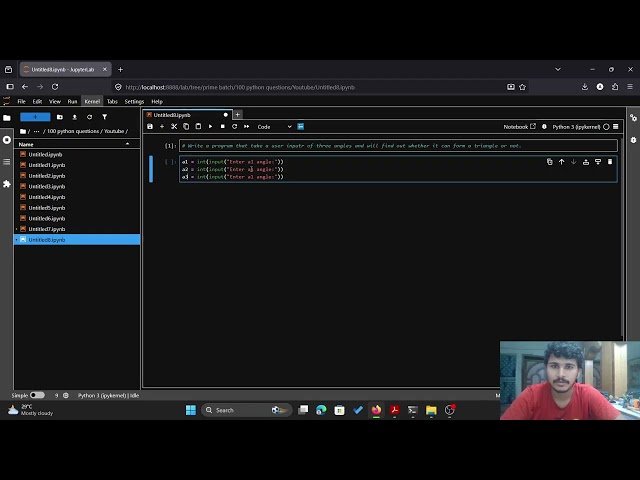Open the debugger panel on right sidebar
This screenshot has height=480, width=640.
[633, 140]
